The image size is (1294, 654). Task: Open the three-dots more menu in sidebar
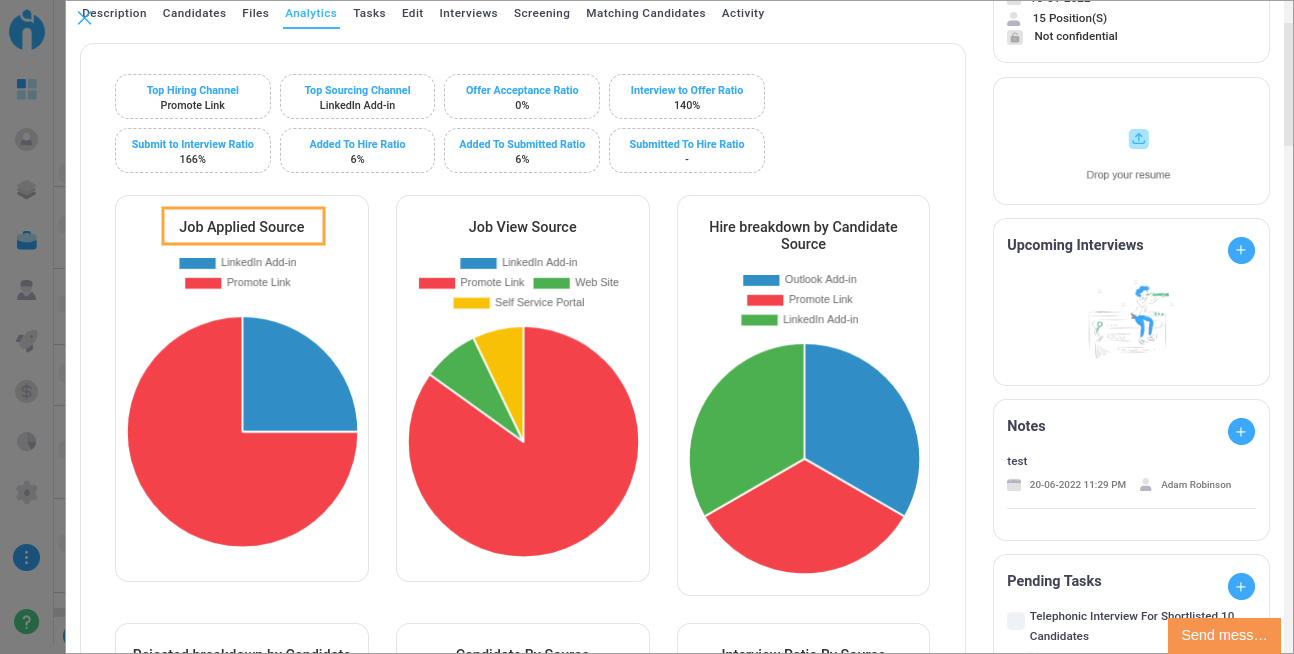coord(27,557)
